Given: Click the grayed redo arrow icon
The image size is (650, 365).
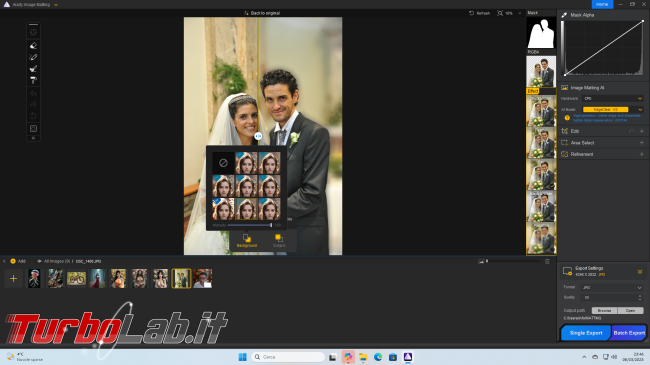Looking at the screenshot, I should (34, 104).
